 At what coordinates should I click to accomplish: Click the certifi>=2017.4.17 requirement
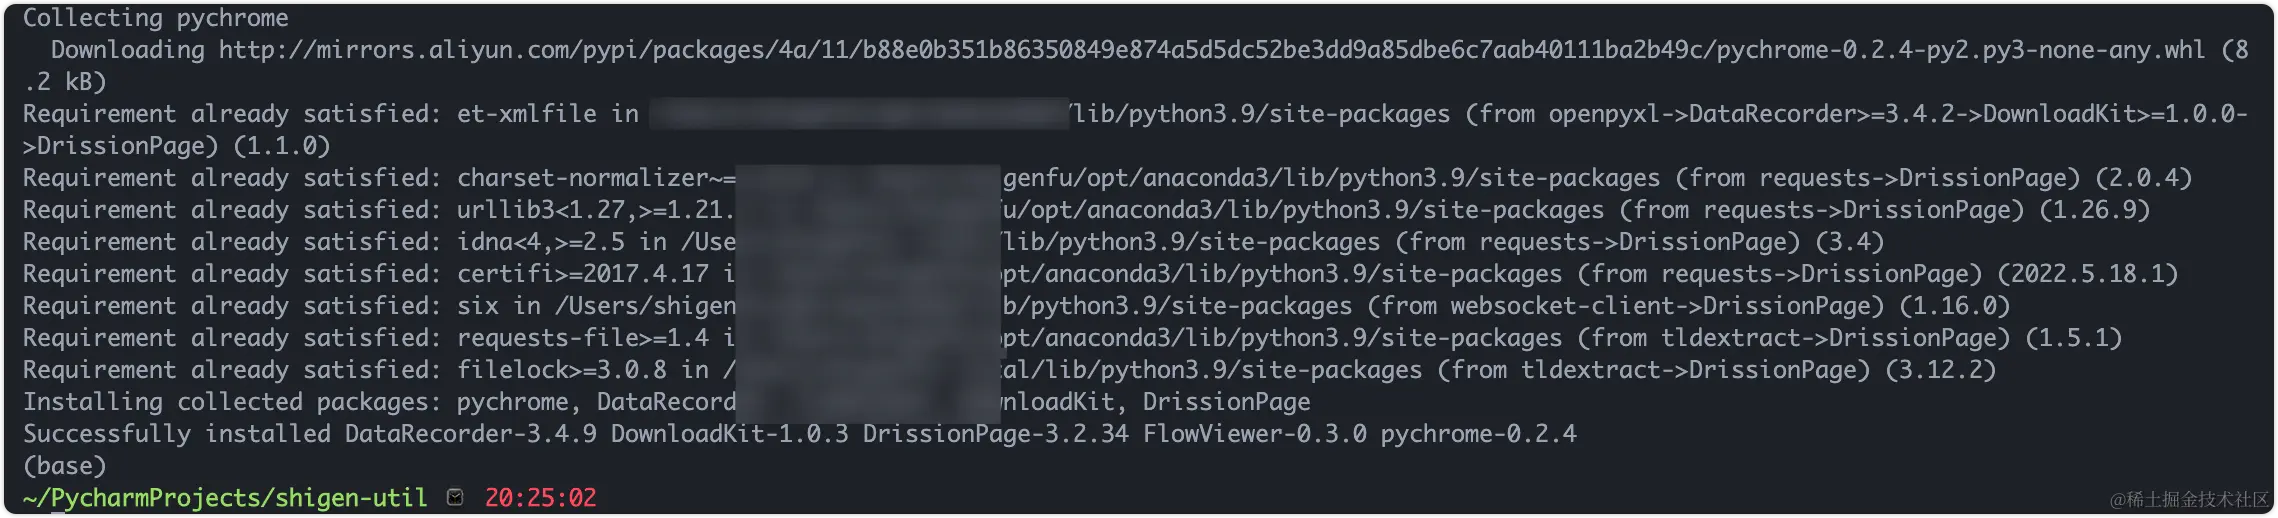click(x=582, y=274)
